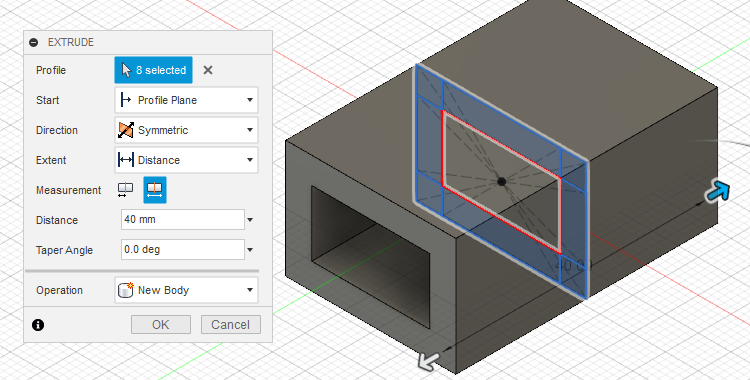Click the '8 selected' profile selector
This screenshot has width=750, height=380.
pos(154,70)
